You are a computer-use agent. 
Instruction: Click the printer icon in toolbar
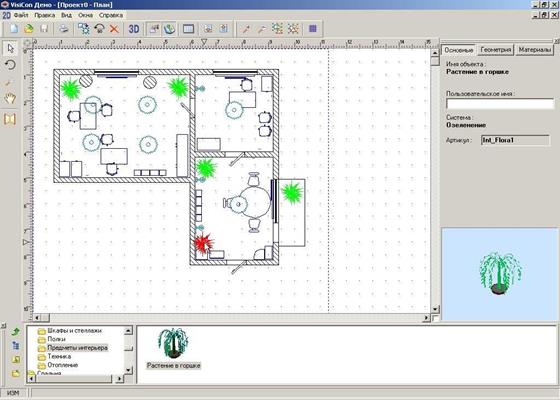64,29
